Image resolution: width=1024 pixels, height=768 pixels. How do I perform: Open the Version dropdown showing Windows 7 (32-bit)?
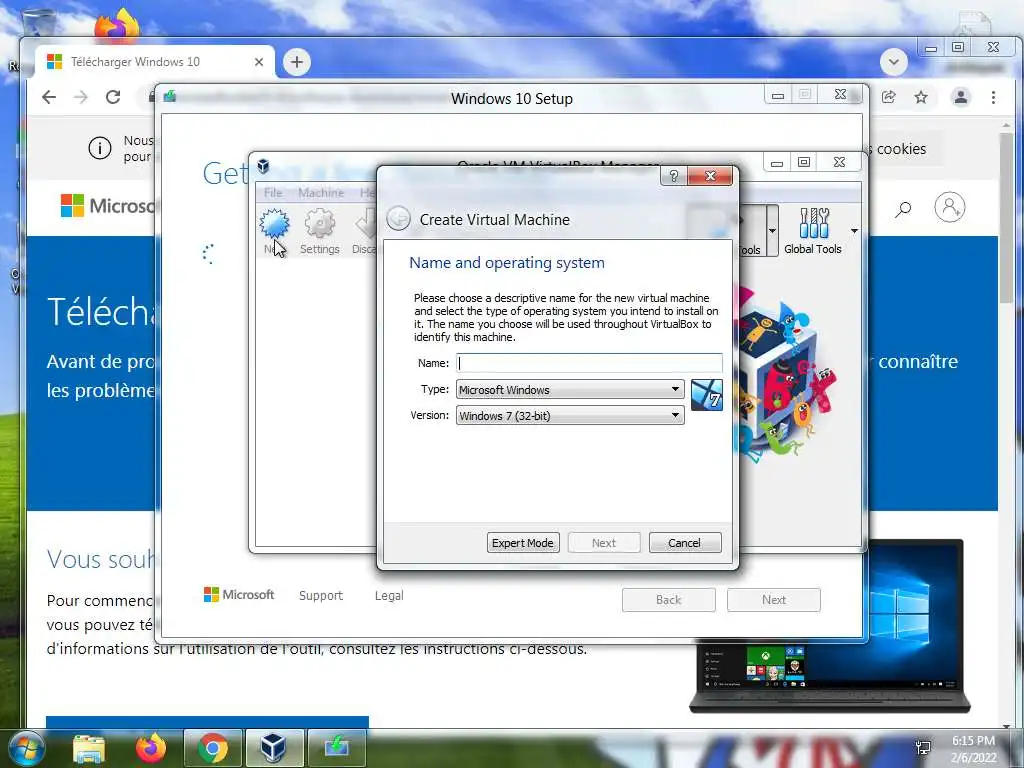click(x=569, y=415)
